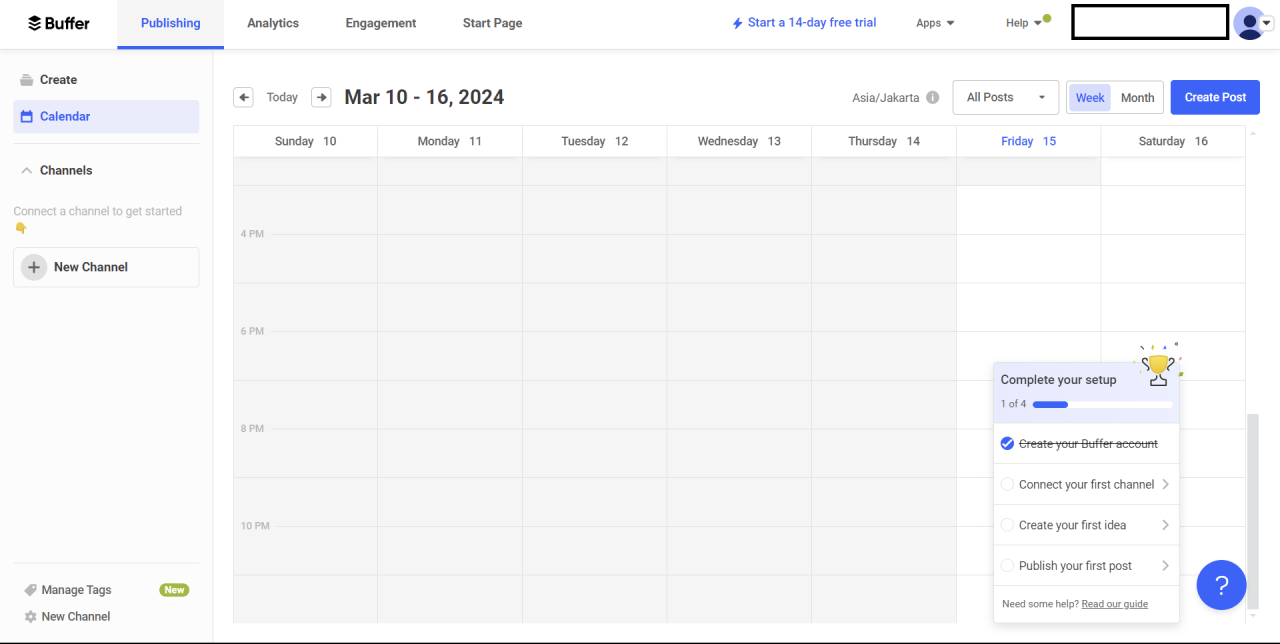The height and width of the screenshot is (644, 1280).
Task: Switch calendar to Month view
Action: coord(1137,98)
